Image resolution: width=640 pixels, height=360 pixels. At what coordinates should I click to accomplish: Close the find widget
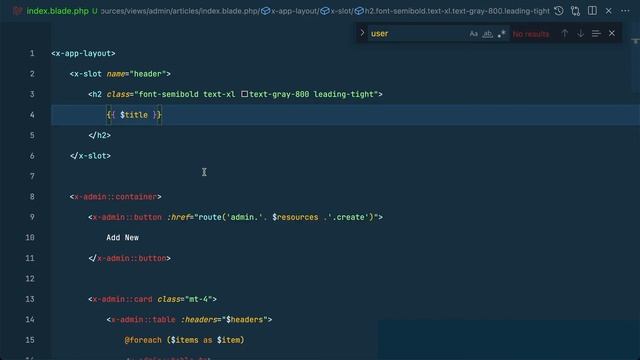click(x=611, y=33)
